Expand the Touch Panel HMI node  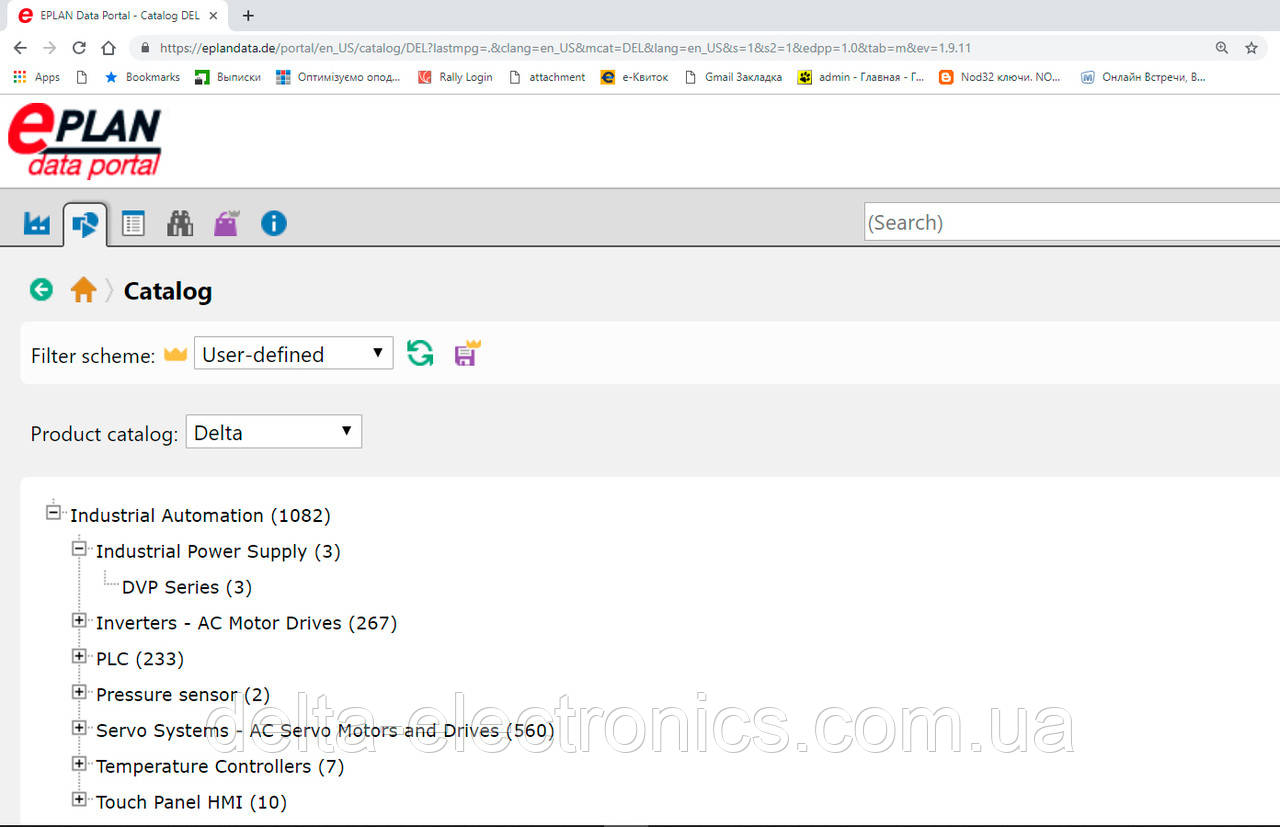(x=79, y=799)
